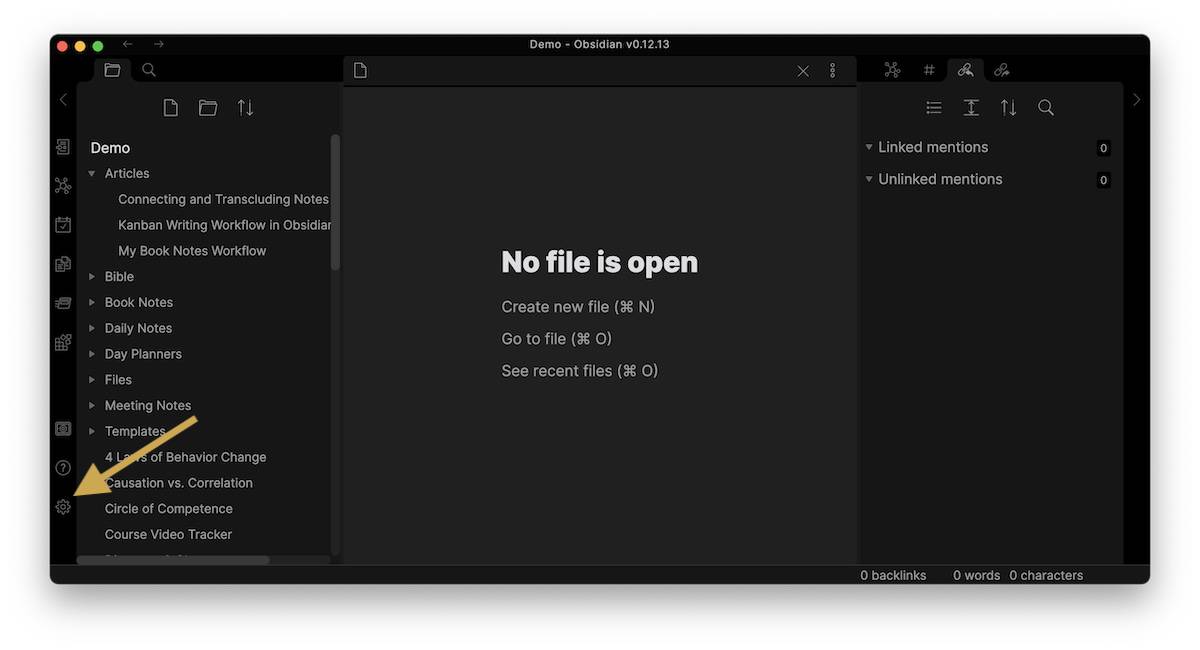Open the Outgoing links tab
The width and height of the screenshot is (1200, 650).
[x=1002, y=70]
